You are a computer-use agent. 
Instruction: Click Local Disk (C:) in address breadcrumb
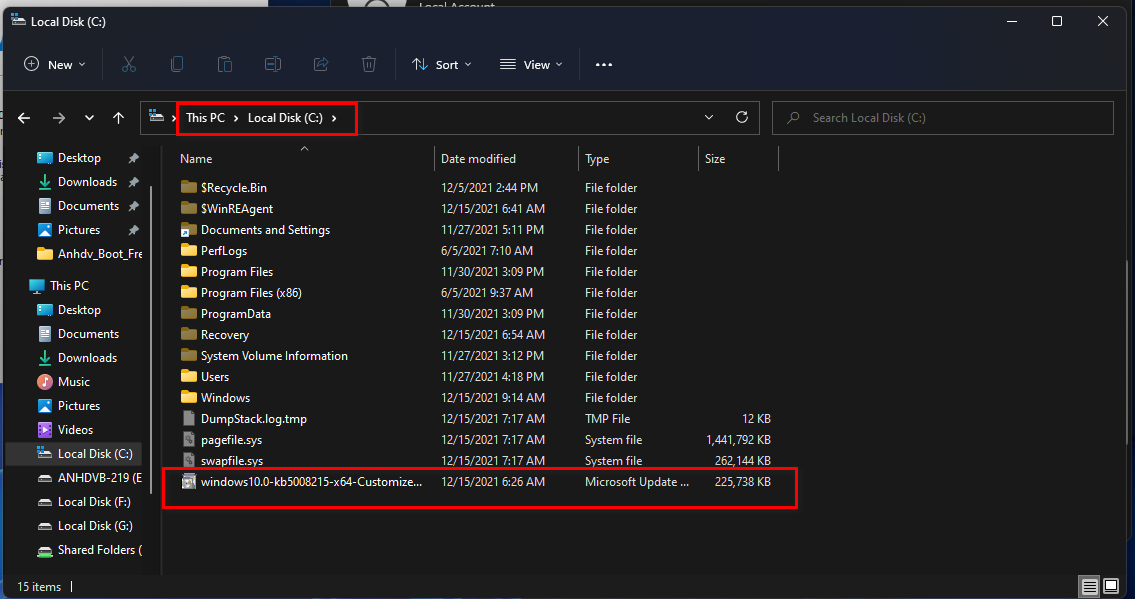tap(285, 117)
